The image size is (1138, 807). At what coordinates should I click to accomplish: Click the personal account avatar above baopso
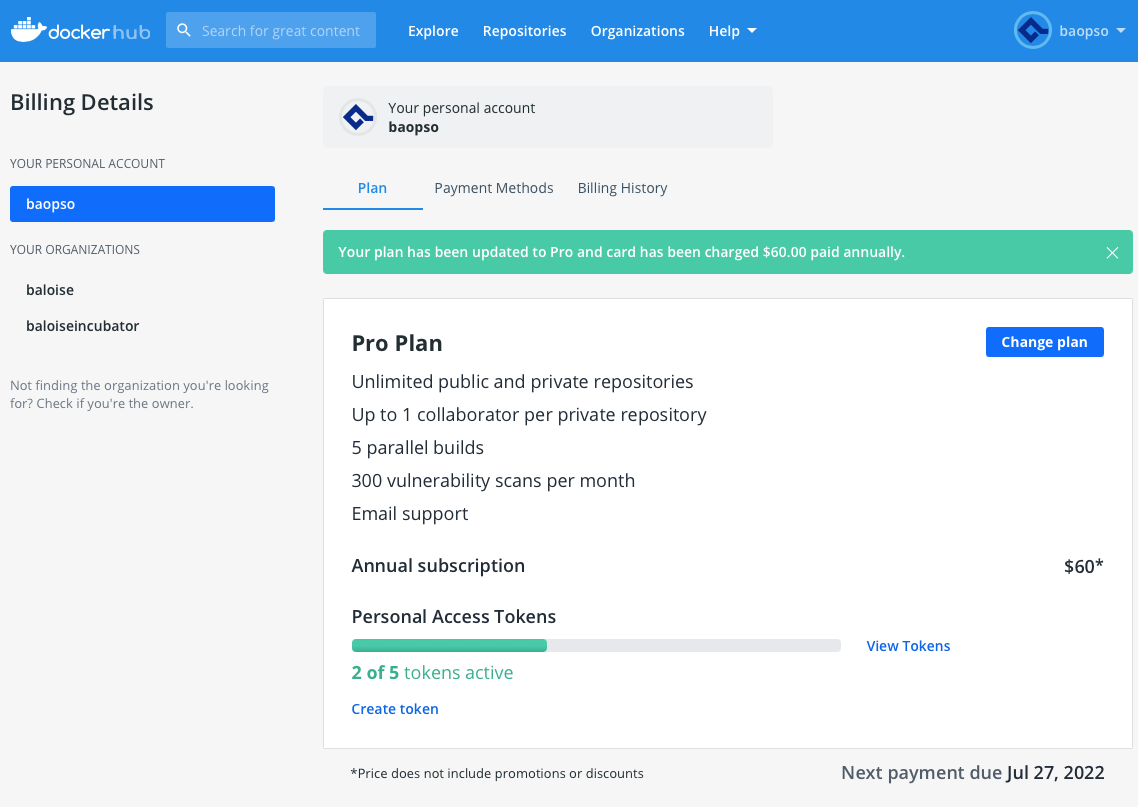(355, 114)
